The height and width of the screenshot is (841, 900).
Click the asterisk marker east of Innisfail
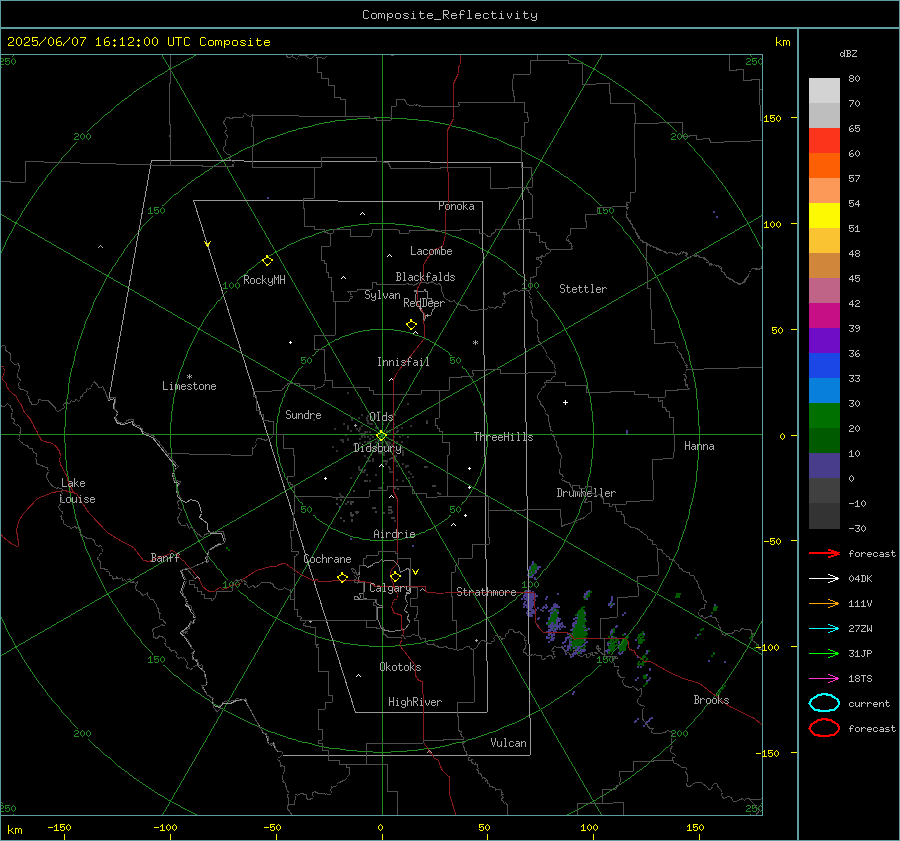click(475, 343)
